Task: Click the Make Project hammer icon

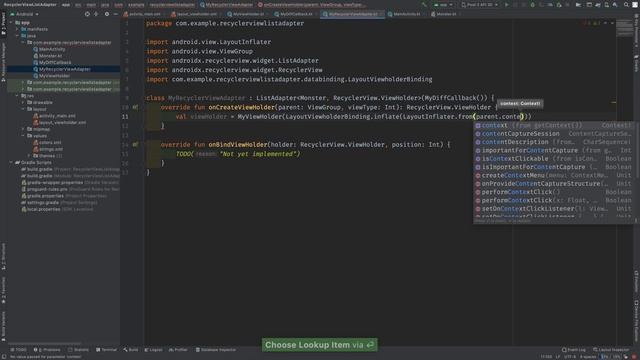Action: pos(424,5)
